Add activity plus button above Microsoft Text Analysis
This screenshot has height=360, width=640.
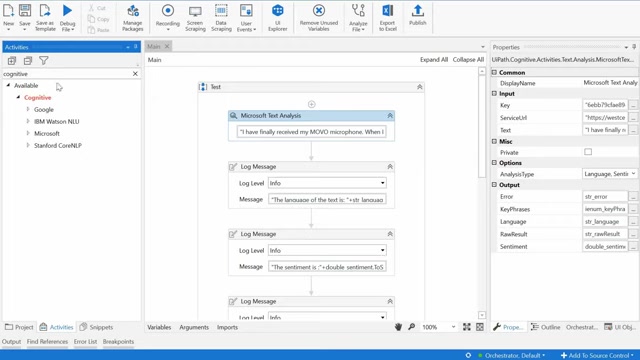[311, 104]
